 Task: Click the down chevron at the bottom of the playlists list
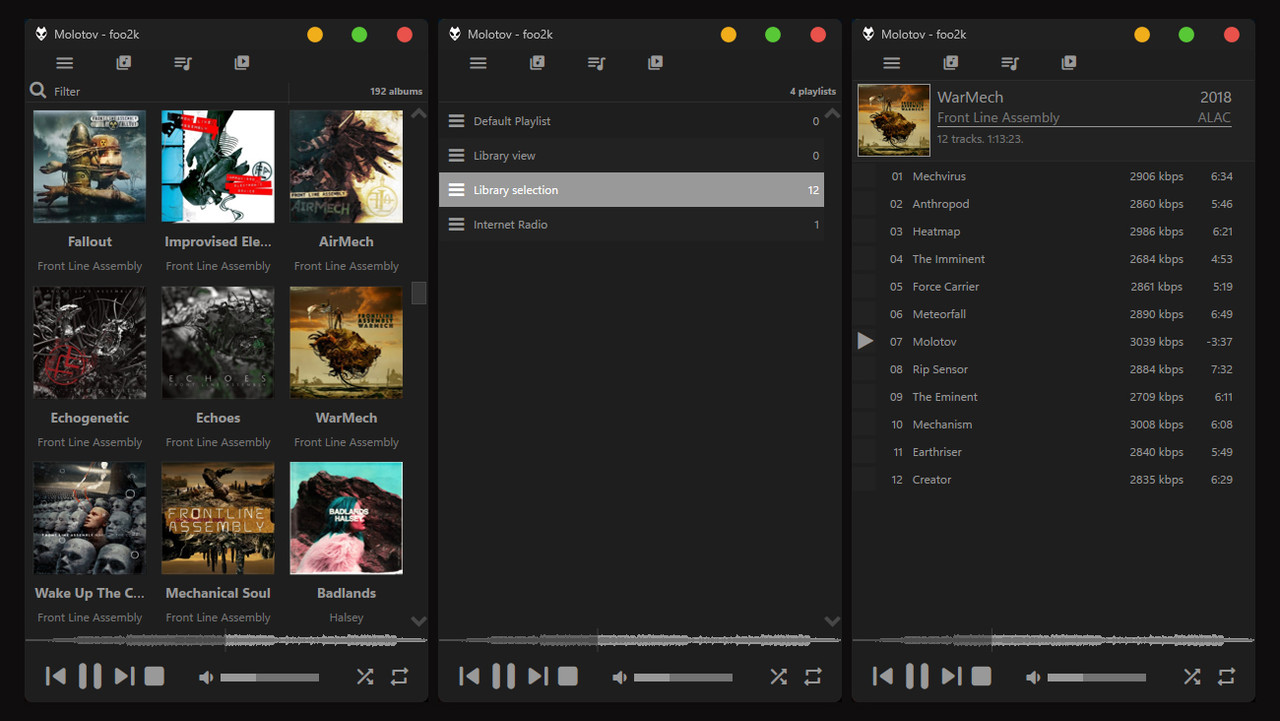(x=832, y=621)
